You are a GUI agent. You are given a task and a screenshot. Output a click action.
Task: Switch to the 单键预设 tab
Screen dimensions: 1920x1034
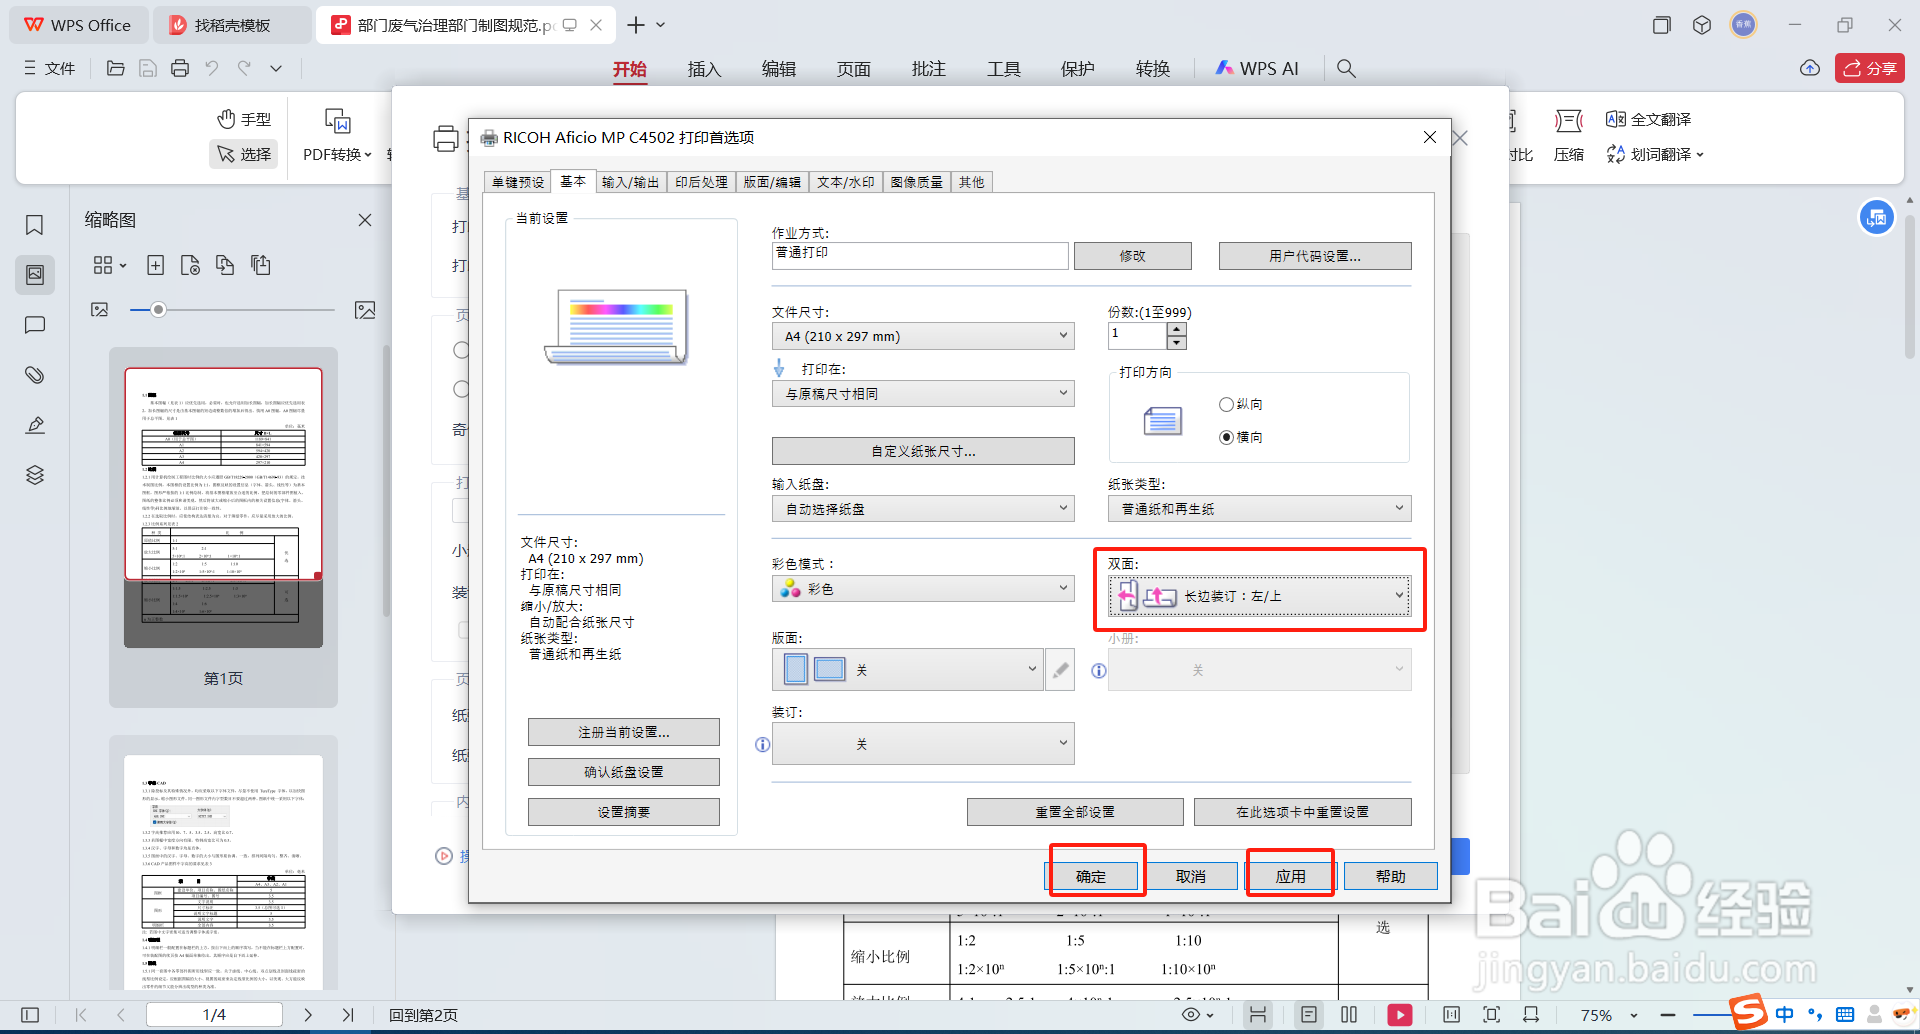tap(518, 182)
